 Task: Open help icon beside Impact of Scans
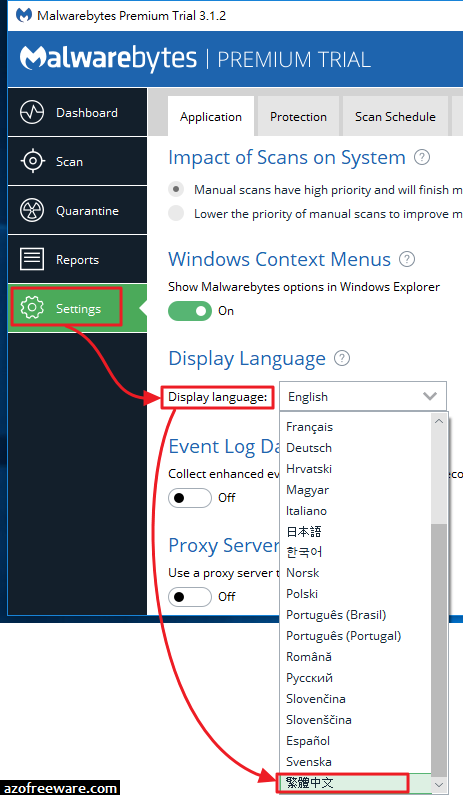point(422,157)
